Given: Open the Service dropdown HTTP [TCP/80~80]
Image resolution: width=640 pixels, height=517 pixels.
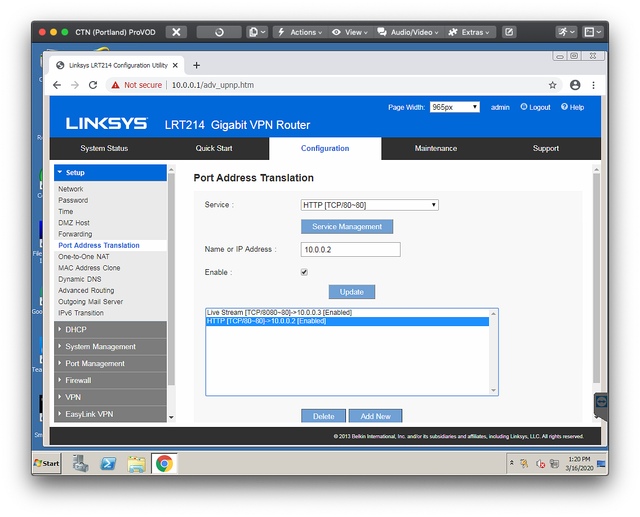Looking at the screenshot, I should (369, 205).
